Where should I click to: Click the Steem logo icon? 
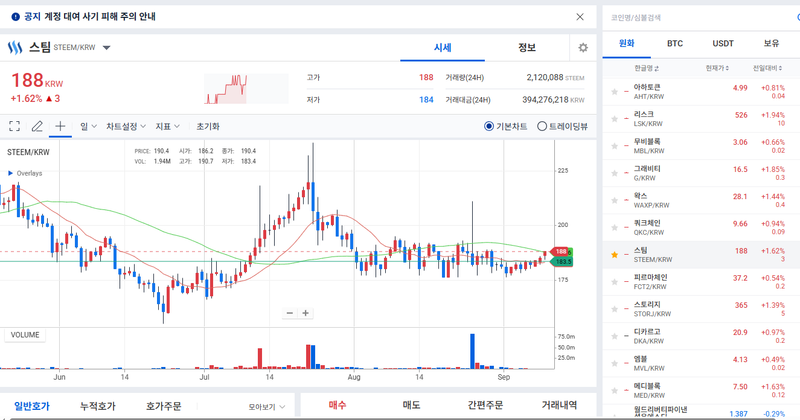click(15, 47)
